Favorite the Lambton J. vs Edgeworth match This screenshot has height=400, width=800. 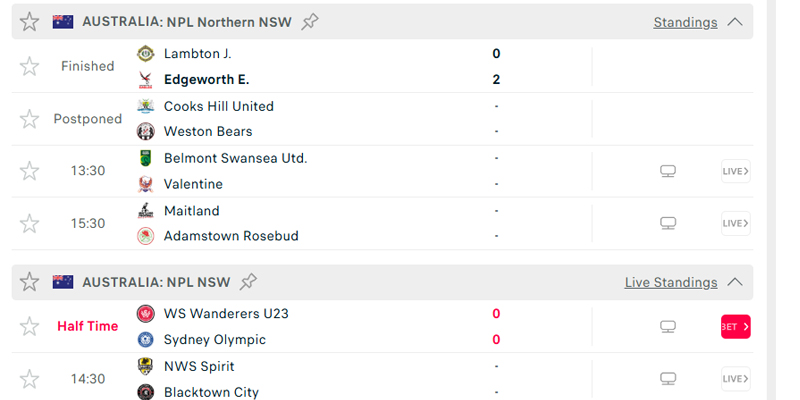[30, 66]
